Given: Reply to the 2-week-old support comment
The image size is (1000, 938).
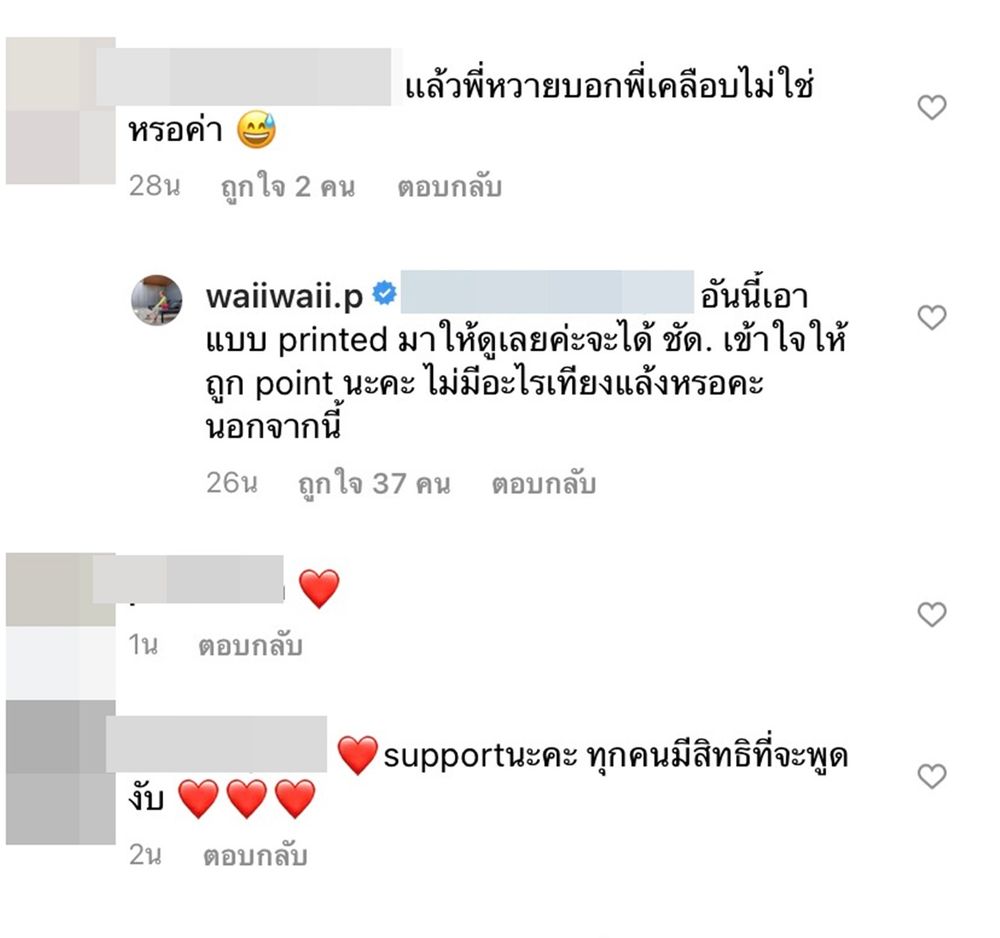Looking at the screenshot, I should (x=255, y=856).
